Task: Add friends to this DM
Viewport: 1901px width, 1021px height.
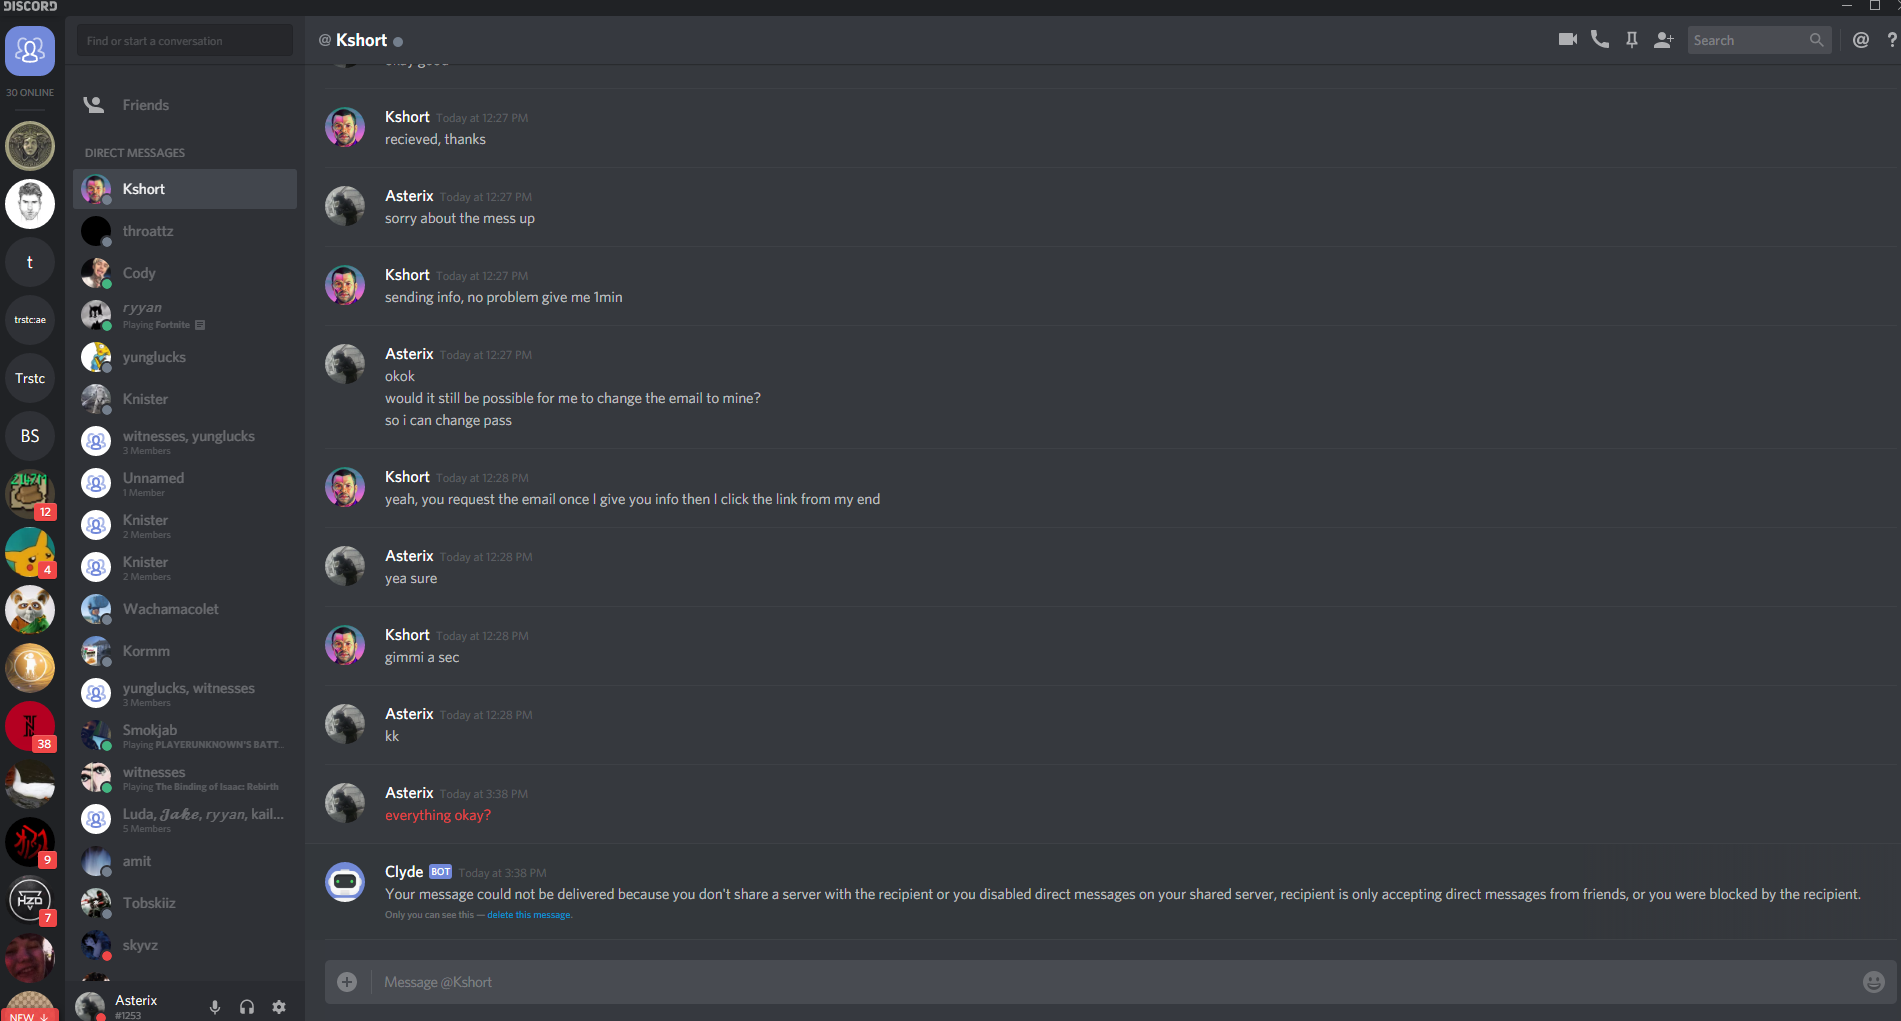Action: pos(1664,40)
